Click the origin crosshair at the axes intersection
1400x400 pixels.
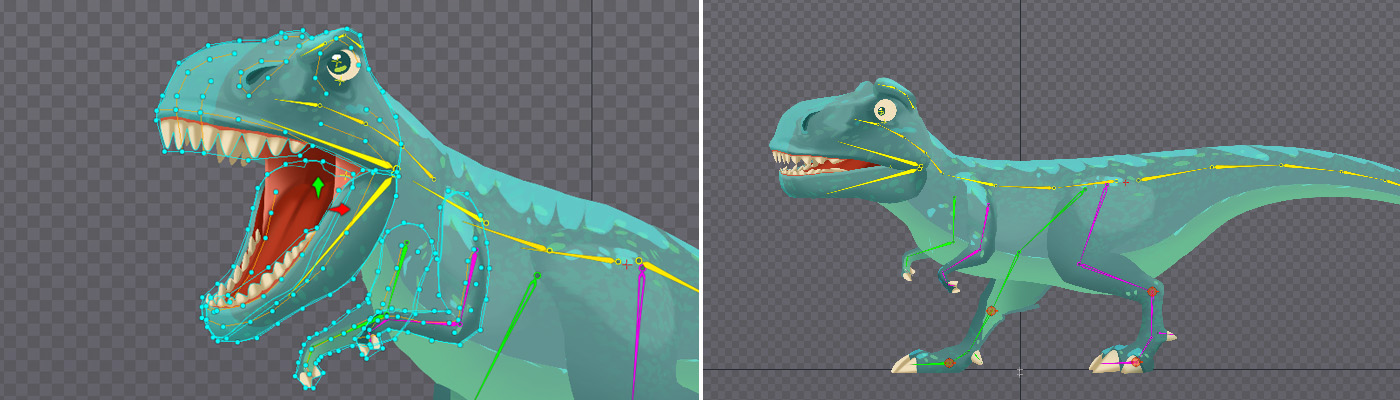[1020, 371]
